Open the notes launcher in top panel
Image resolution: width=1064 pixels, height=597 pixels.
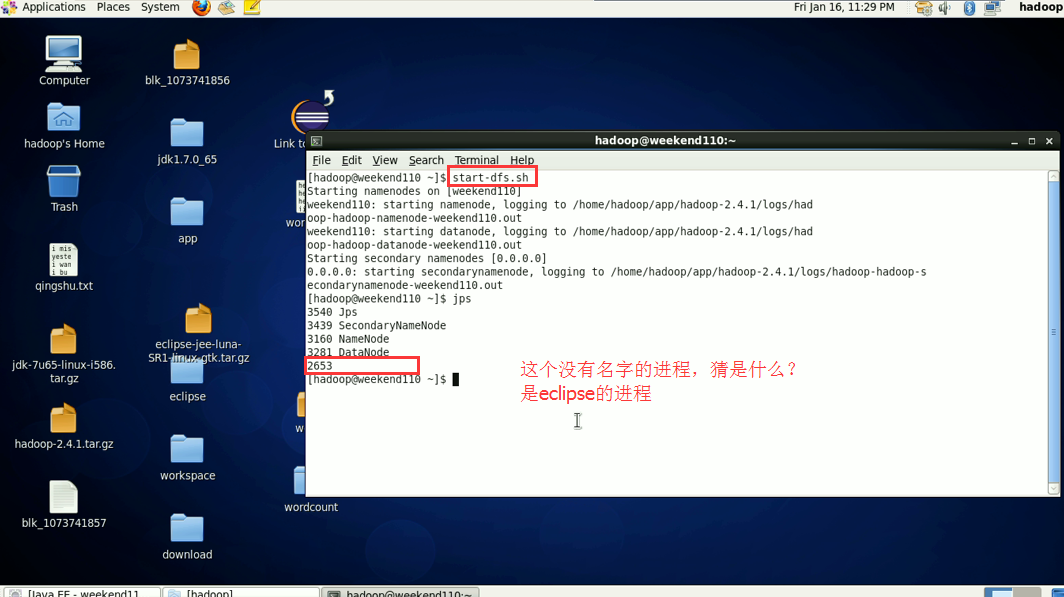[x=252, y=7]
